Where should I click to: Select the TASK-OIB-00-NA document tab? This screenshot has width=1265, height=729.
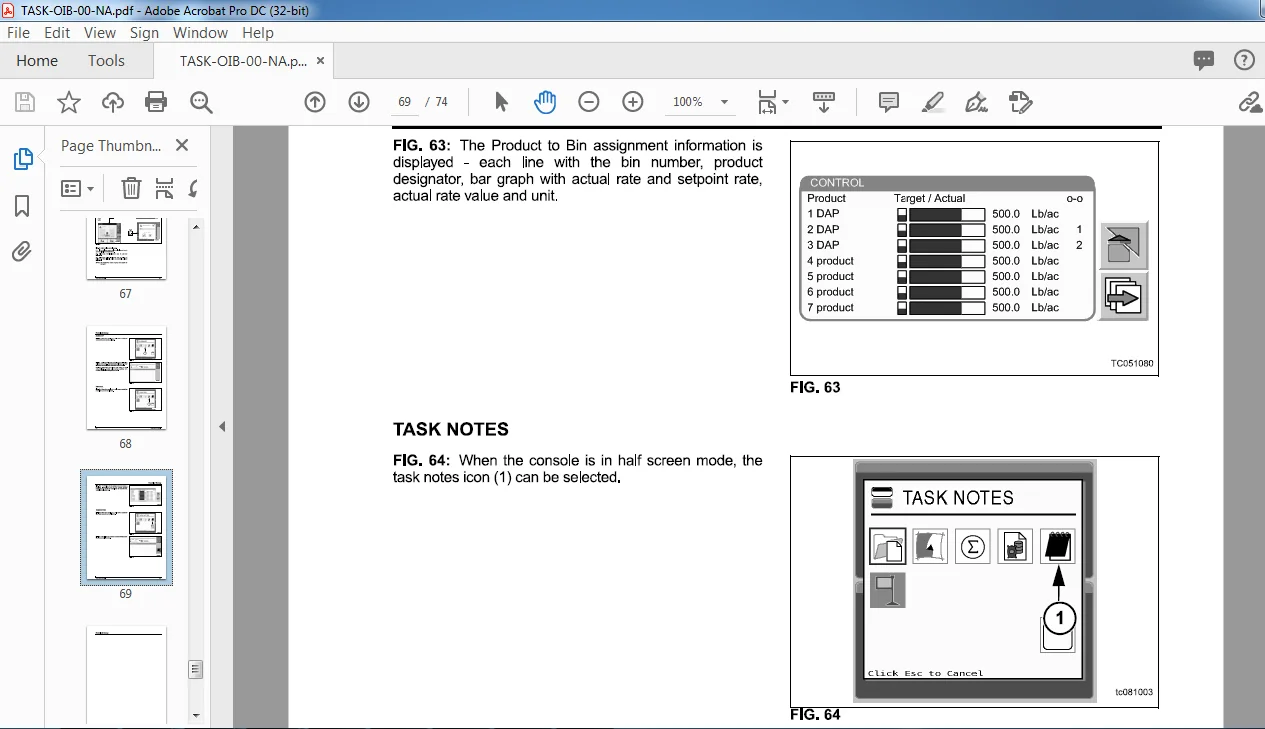click(x=243, y=61)
